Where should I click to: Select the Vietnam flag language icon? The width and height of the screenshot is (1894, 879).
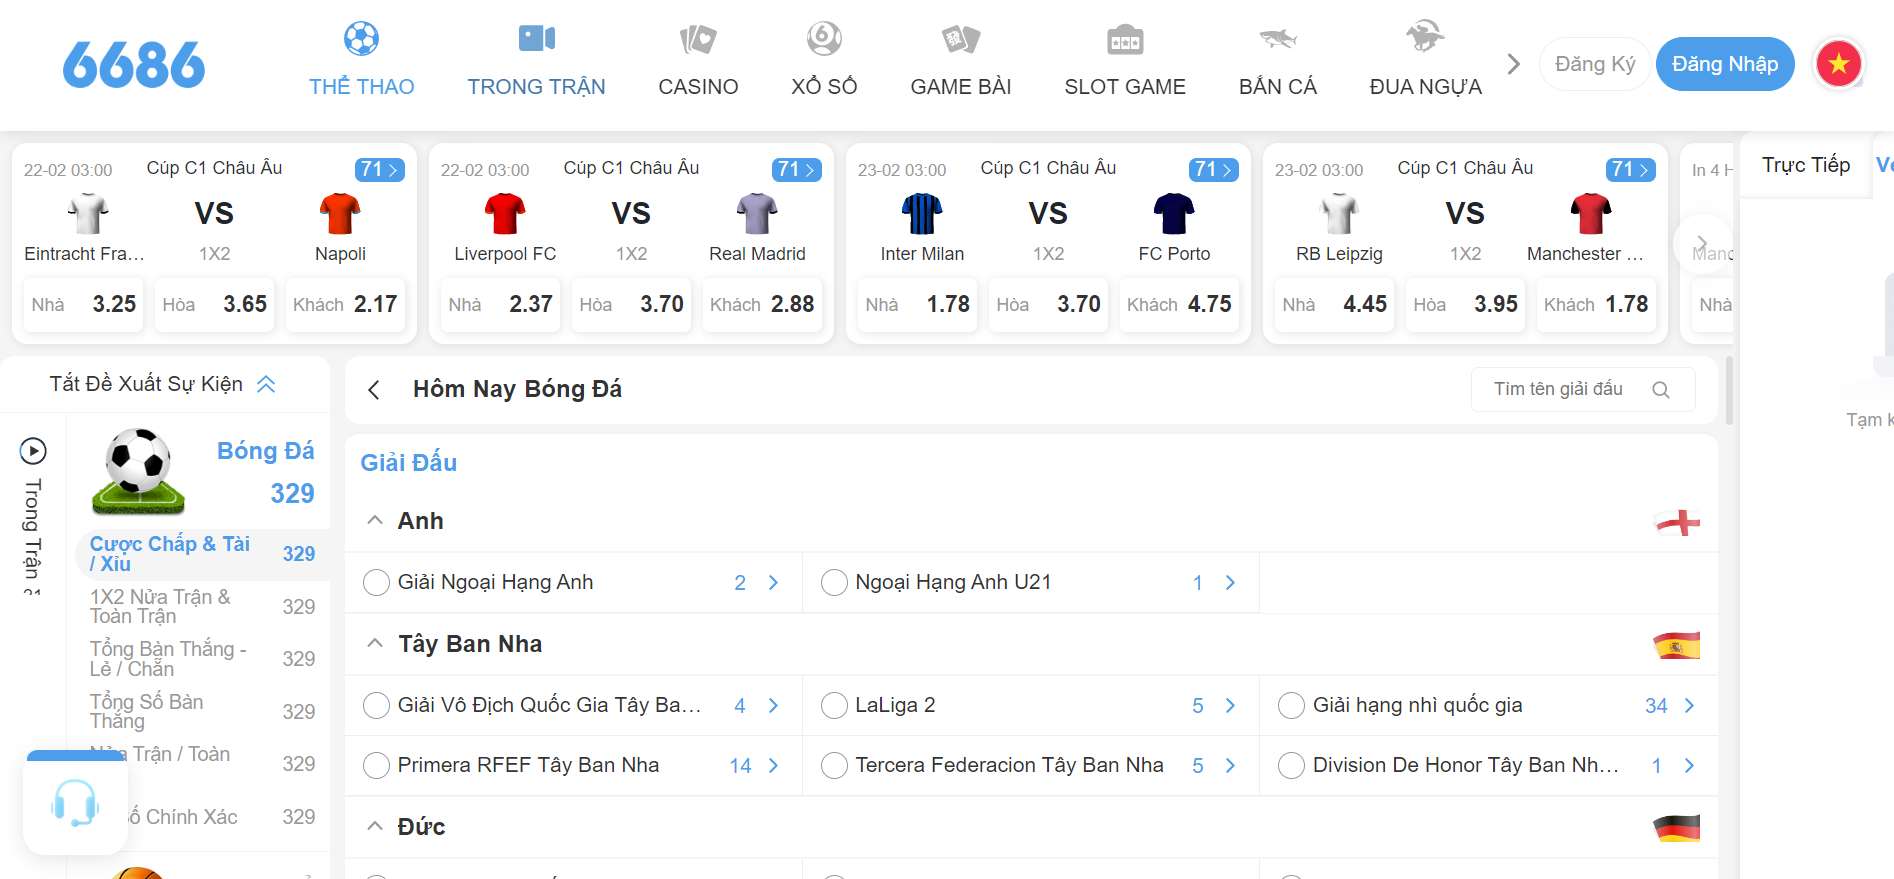[x=1838, y=64]
